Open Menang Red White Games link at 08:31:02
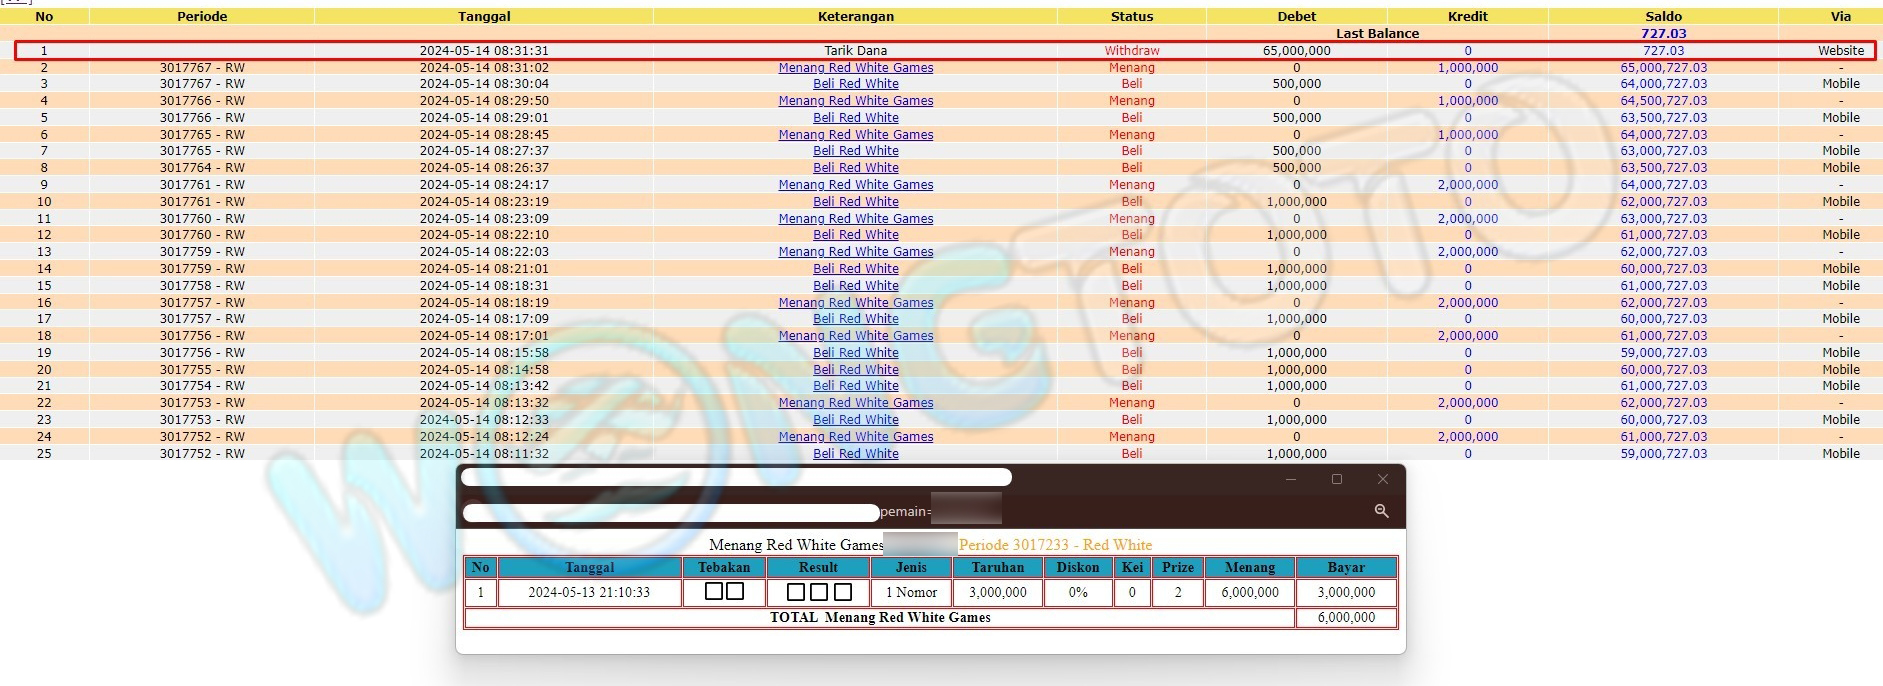Screen dimensions: 1883x686 855,68
